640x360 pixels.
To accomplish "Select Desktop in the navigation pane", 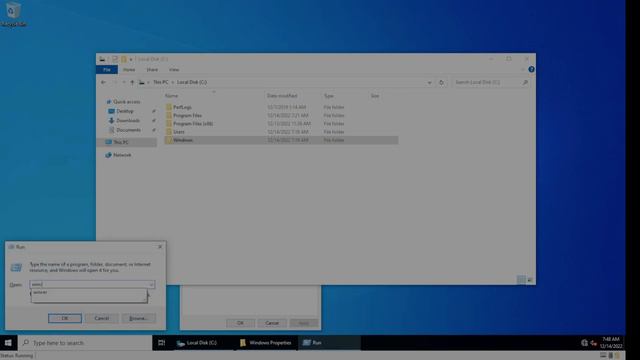I will (x=125, y=111).
